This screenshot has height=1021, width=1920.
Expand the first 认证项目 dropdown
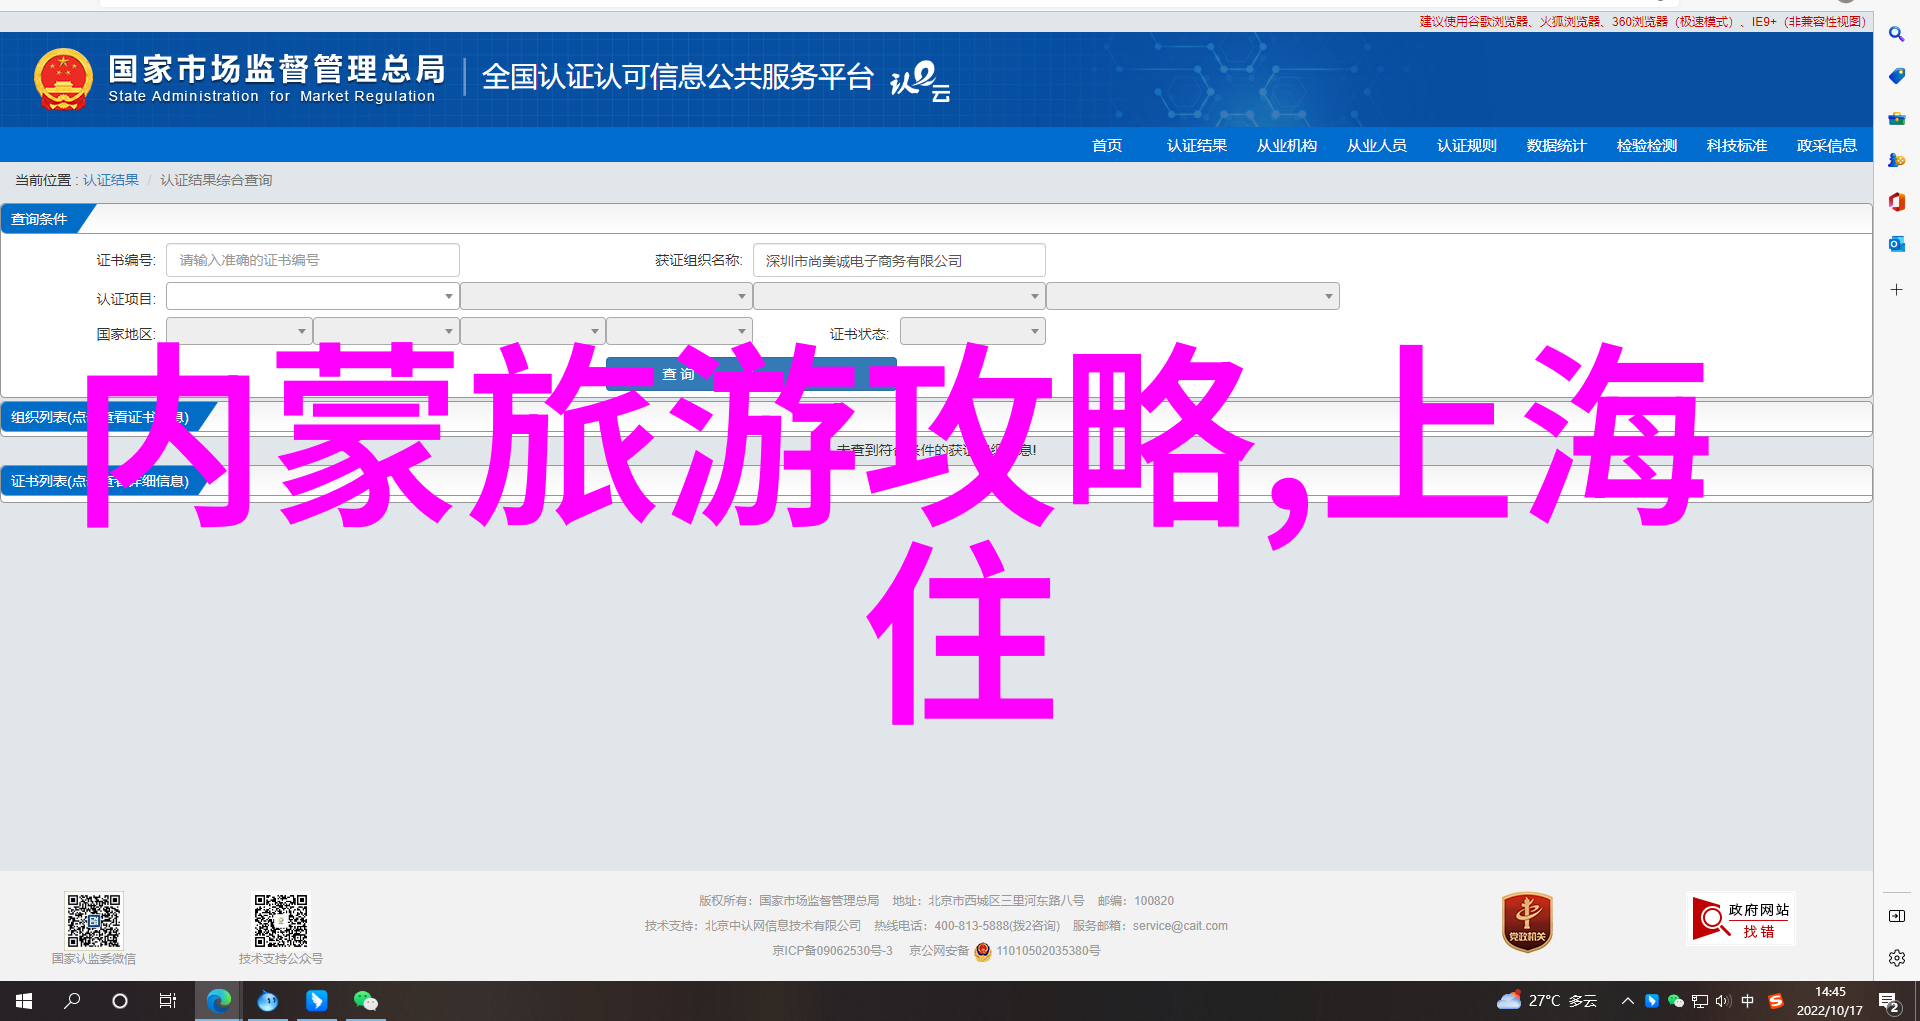point(312,296)
